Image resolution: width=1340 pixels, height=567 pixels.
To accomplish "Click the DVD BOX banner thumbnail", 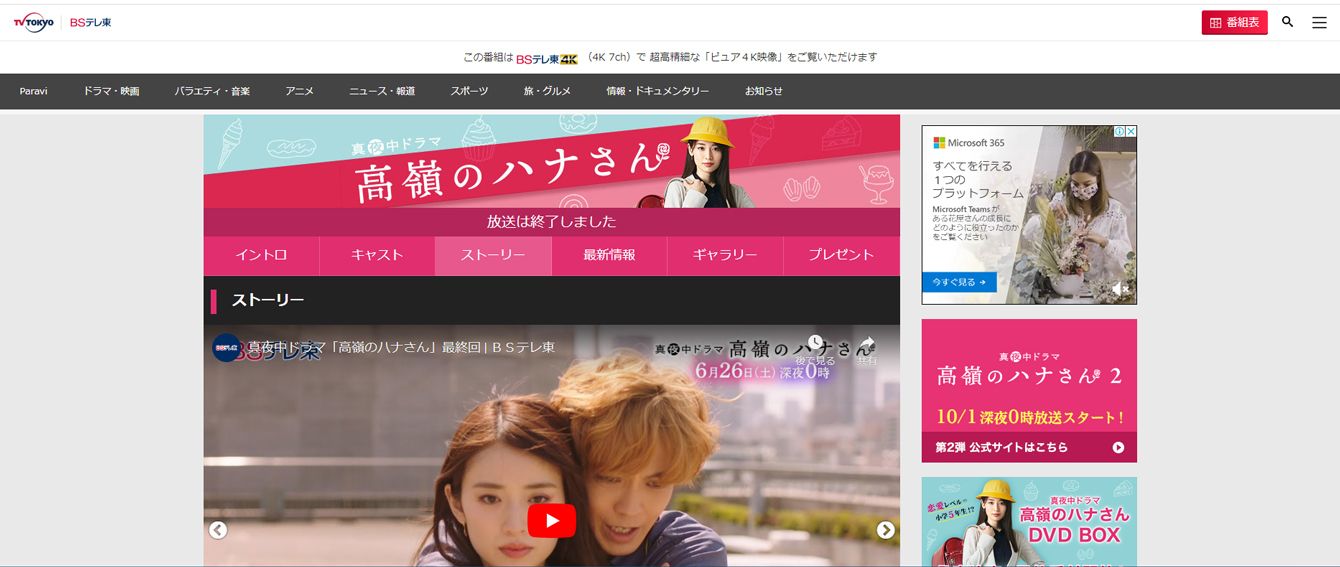I will coord(1029,522).
